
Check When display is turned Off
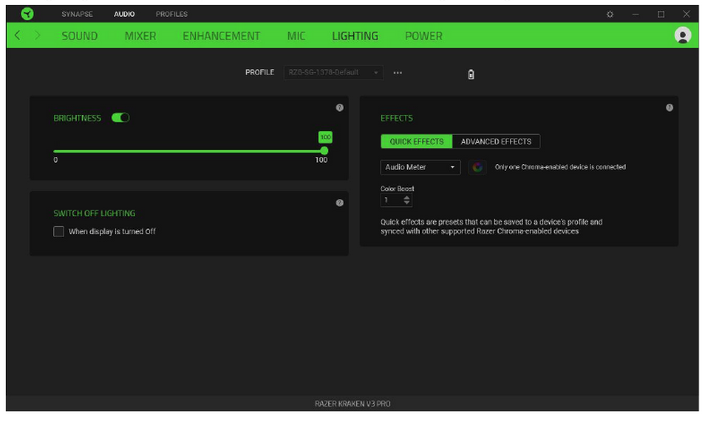(x=58, y=232)
